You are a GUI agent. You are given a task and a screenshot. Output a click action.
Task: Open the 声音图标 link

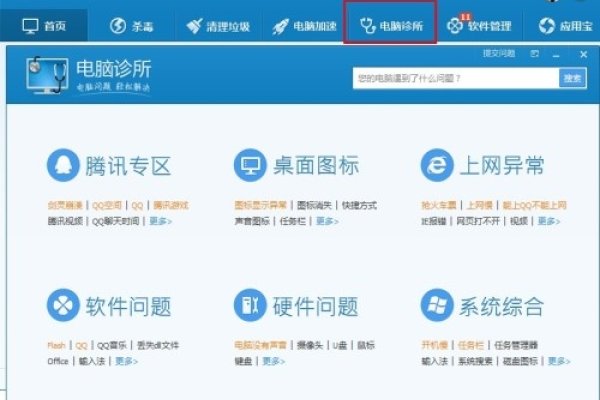pyautogui.click(x=252, y=221)
